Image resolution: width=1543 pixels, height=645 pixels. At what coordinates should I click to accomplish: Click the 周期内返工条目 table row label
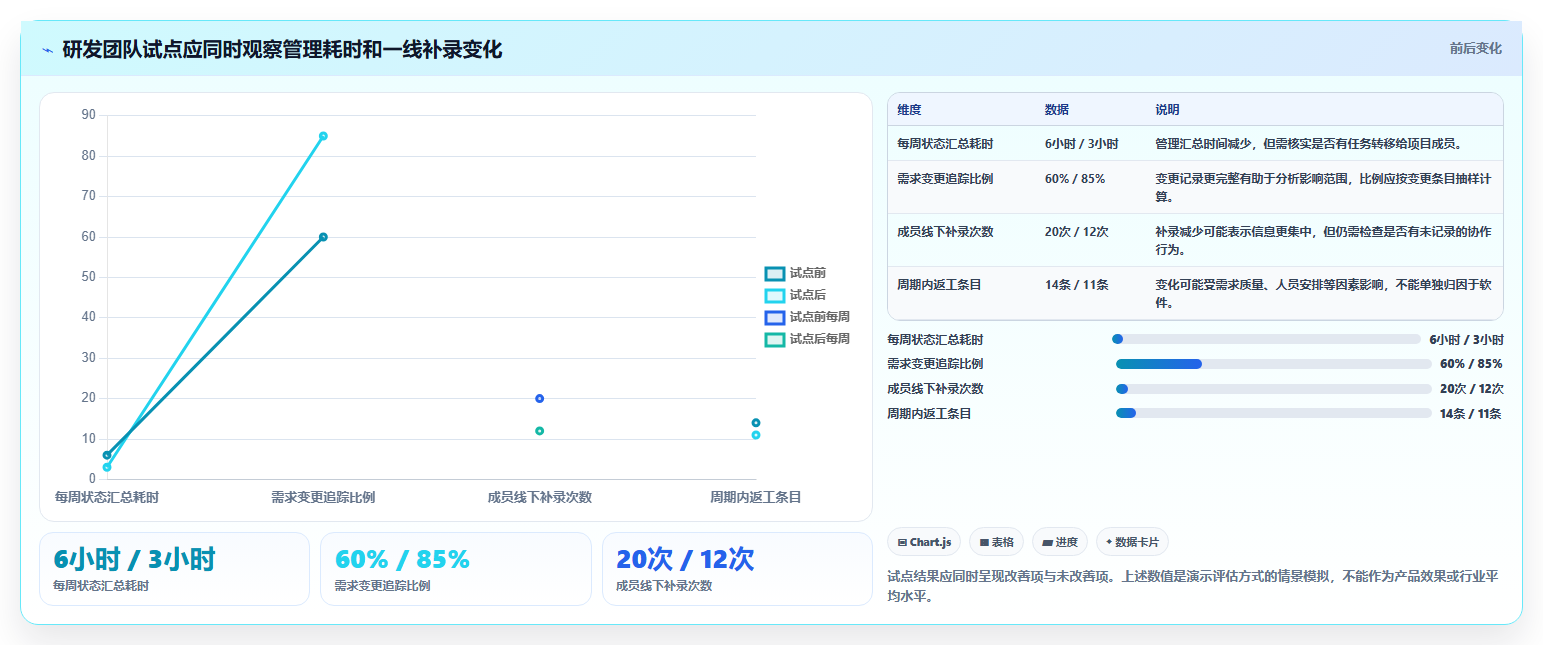tap(939, 285)
